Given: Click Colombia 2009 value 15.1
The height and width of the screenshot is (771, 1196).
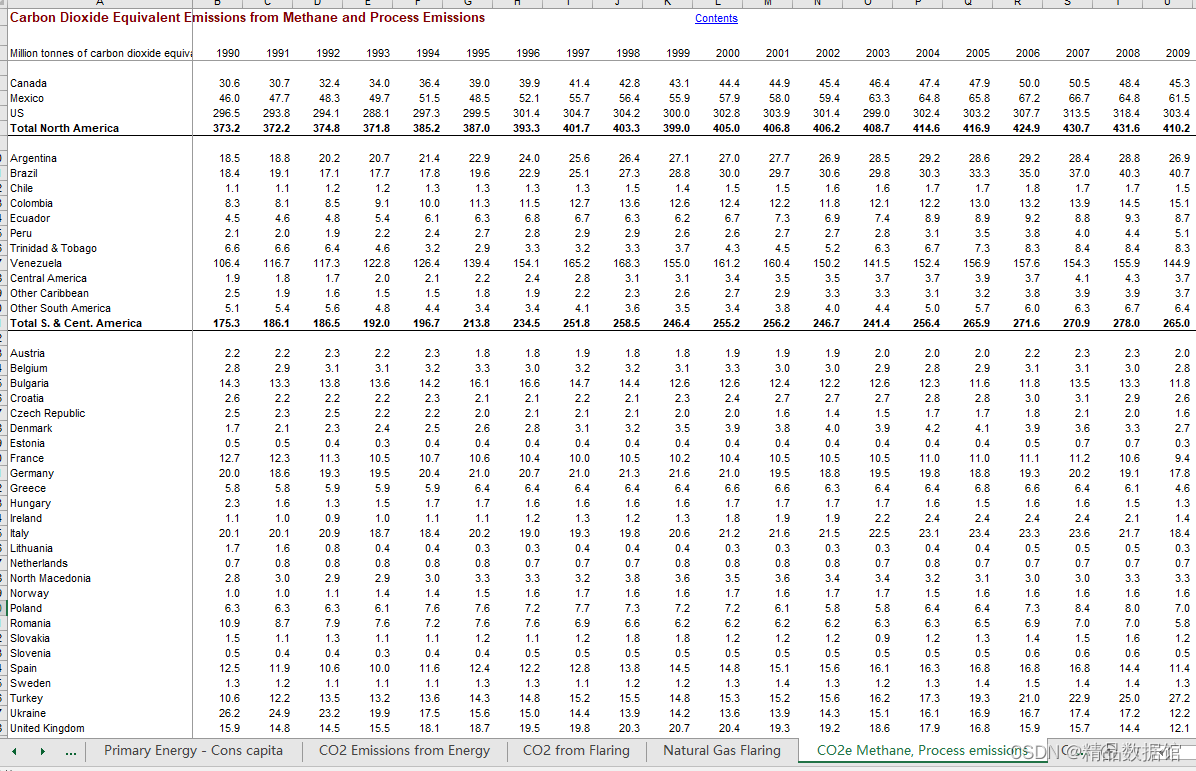Looking at the screenshot, I should (1179, 203).
